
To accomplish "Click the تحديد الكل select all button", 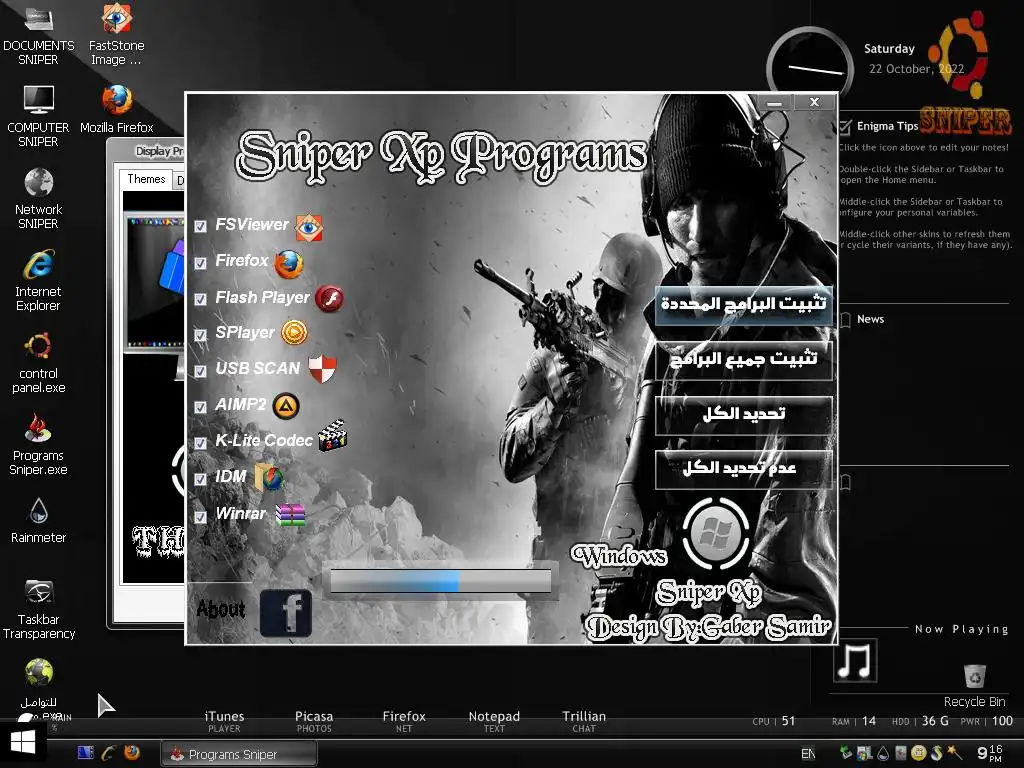I will pyautogui.click(x=744, y=414).
